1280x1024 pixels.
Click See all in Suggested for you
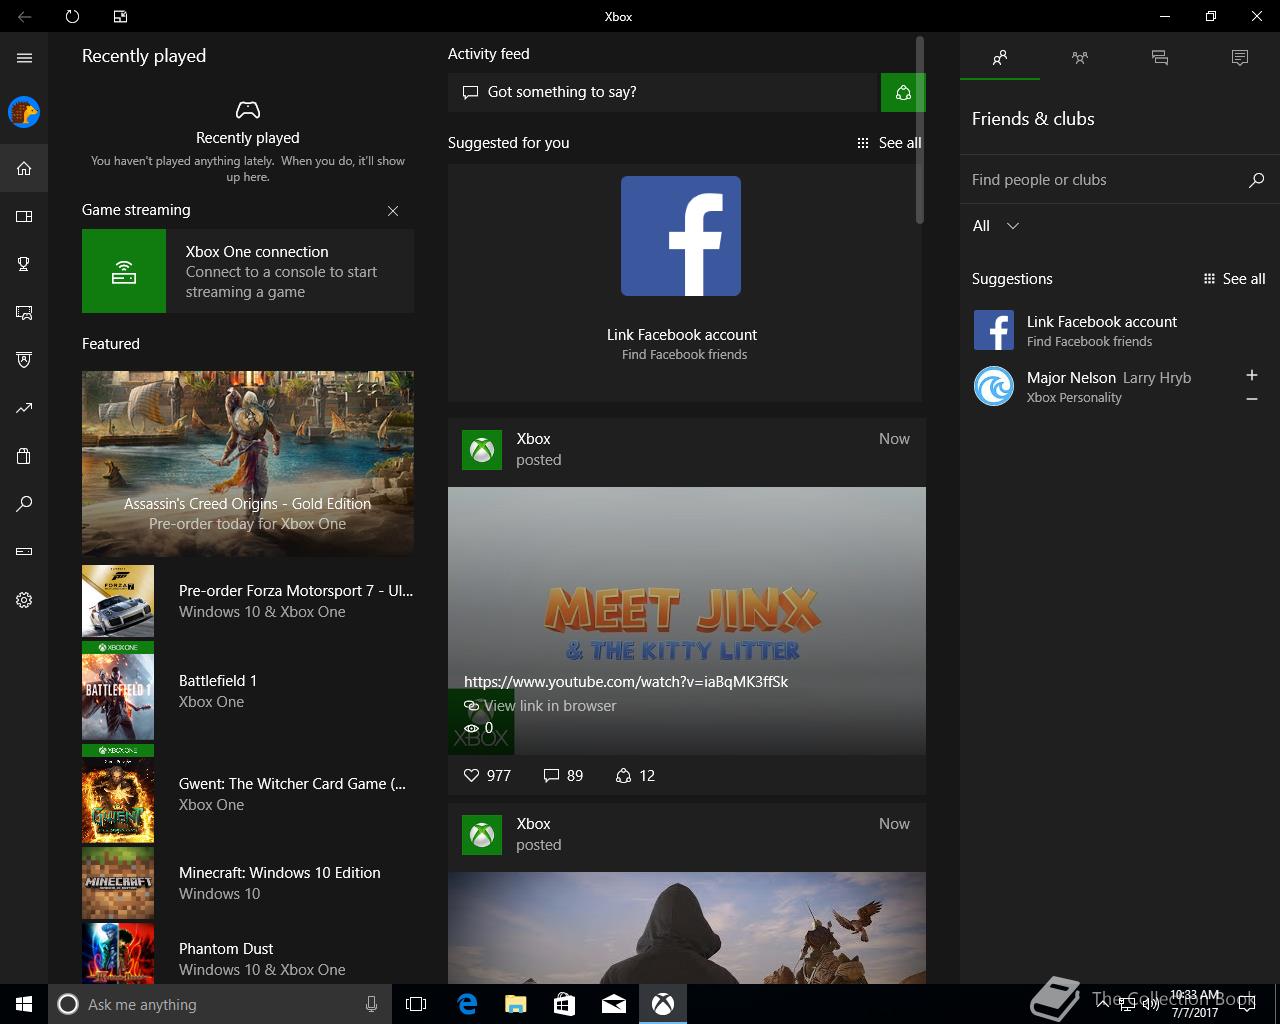889,143
